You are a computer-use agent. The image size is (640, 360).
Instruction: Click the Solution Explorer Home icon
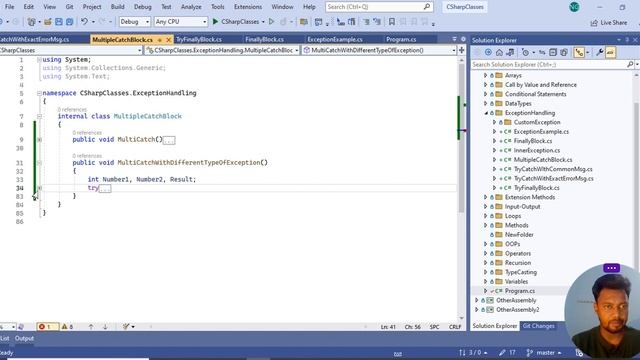tap(499, 53)
